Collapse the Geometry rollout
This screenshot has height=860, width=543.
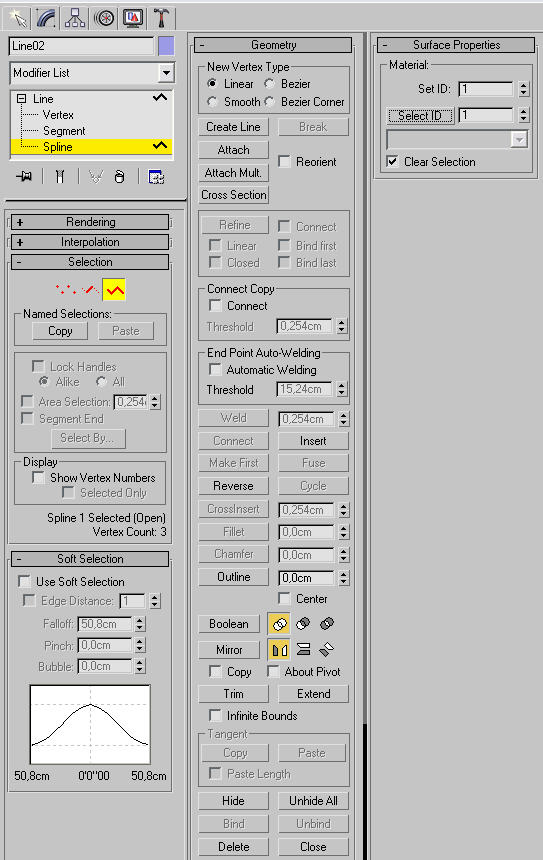(x=273, y=45)
